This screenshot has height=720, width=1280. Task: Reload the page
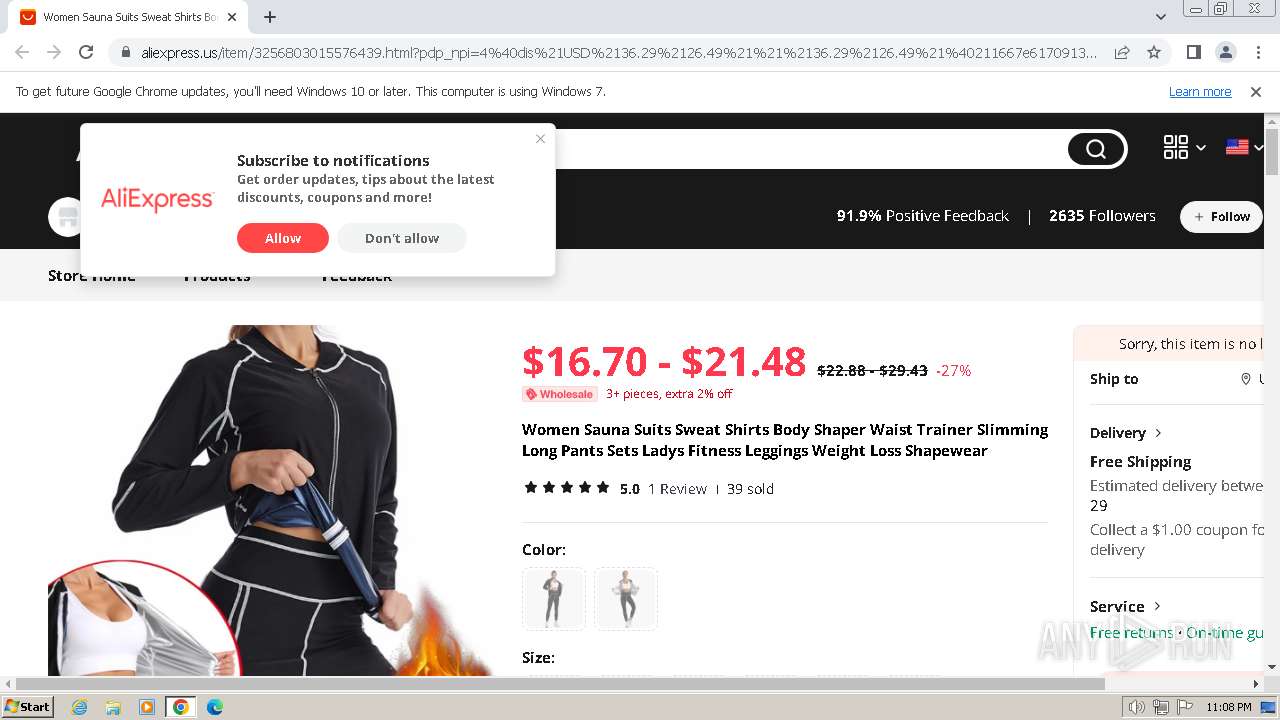86,52
